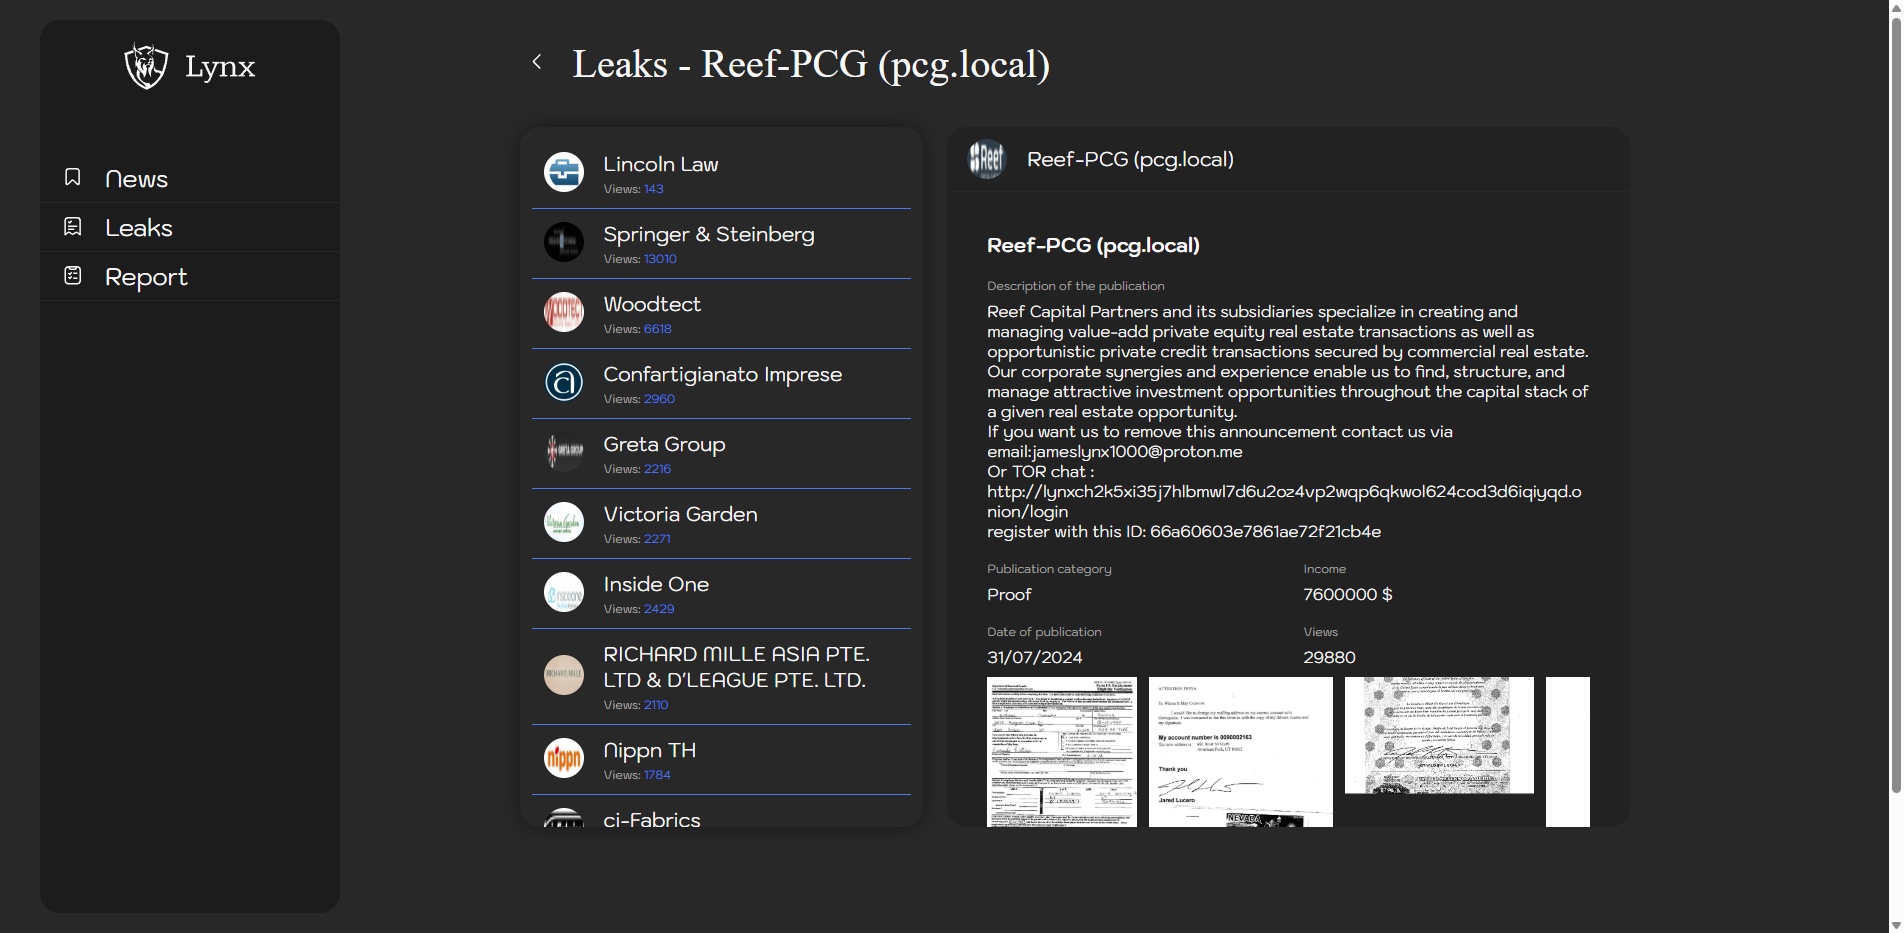Open the News menu item

tap(136, 179)
